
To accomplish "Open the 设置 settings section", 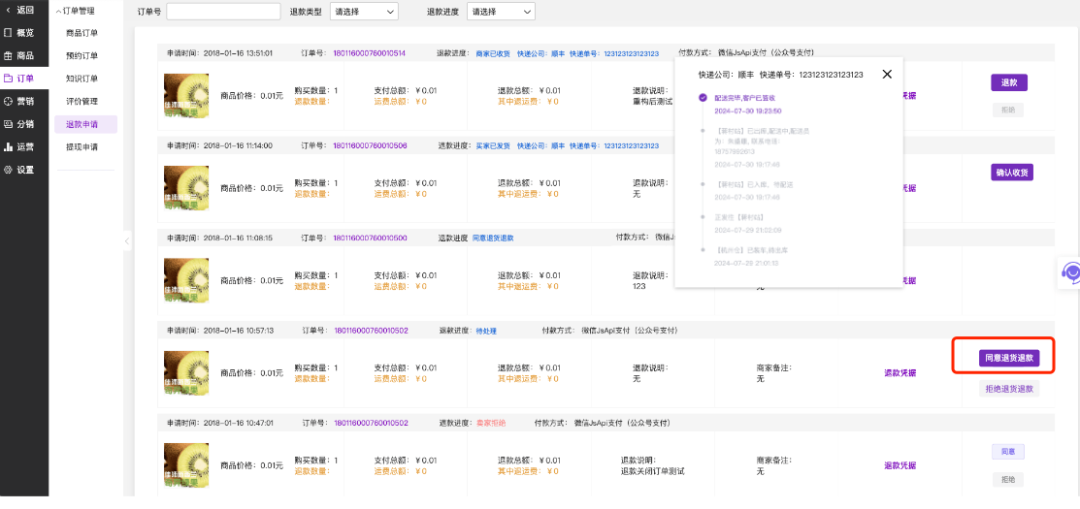I will click(x=20, y=170).
